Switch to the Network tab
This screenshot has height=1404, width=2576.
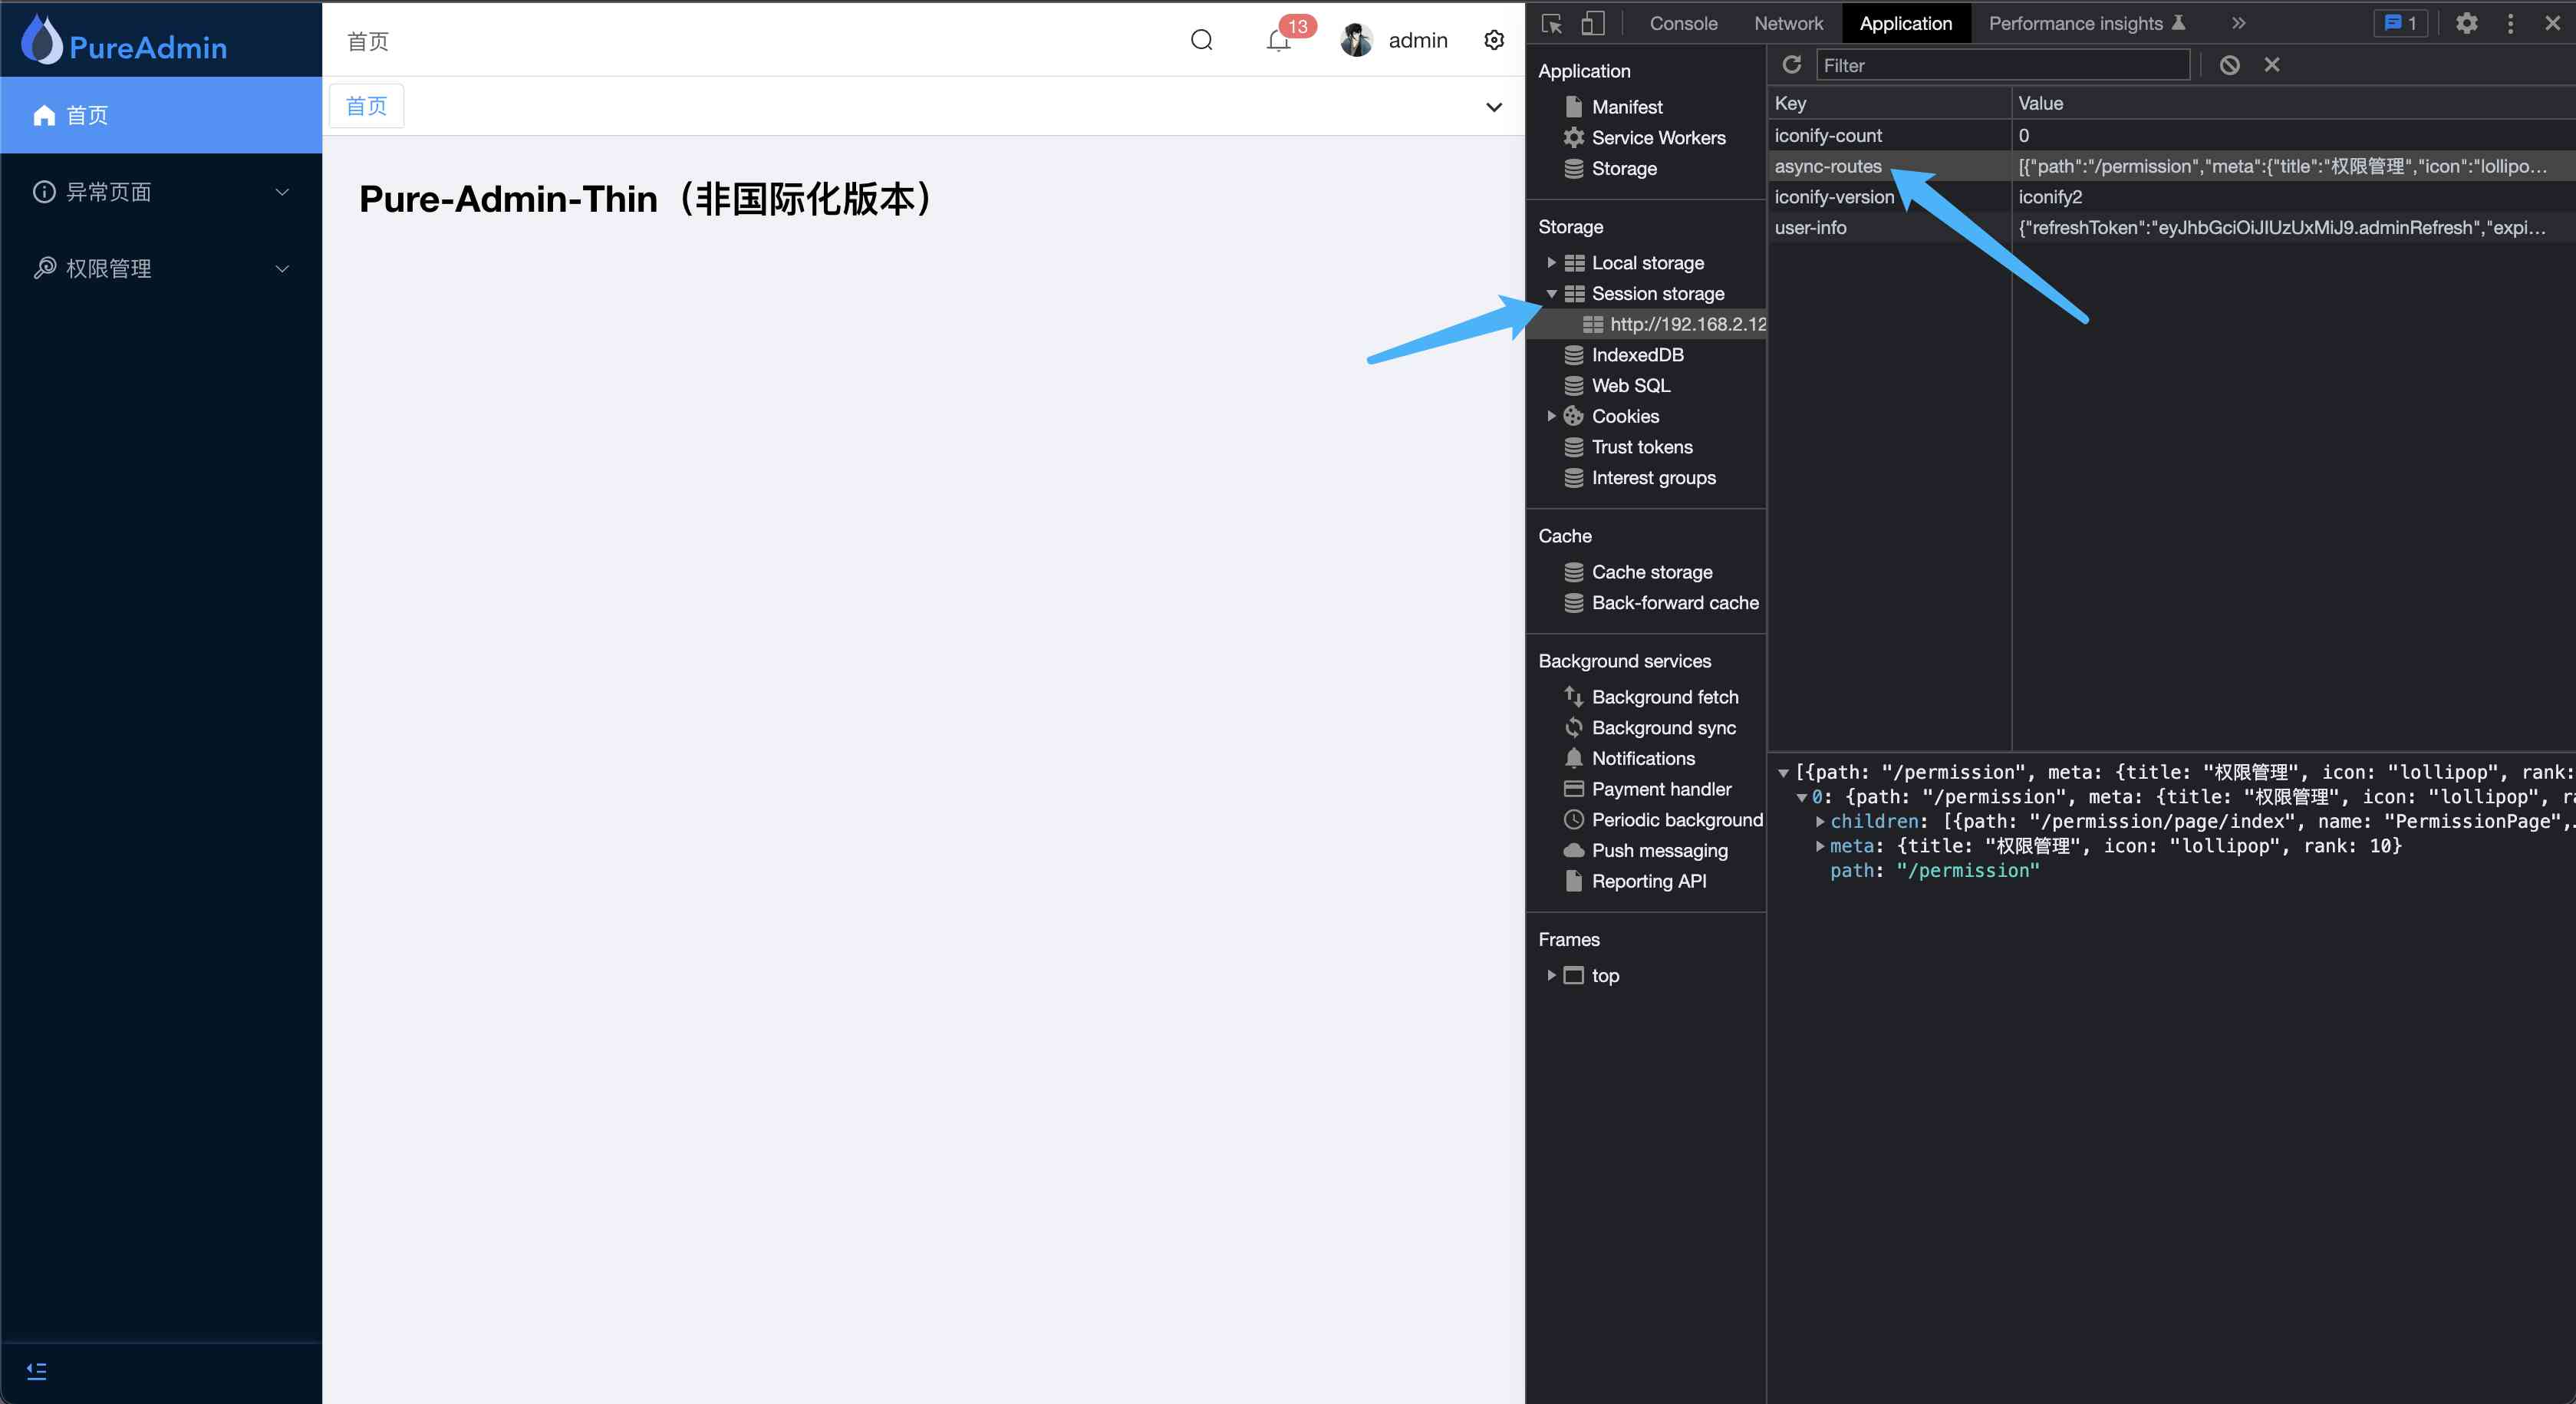tap(1788, 23)
